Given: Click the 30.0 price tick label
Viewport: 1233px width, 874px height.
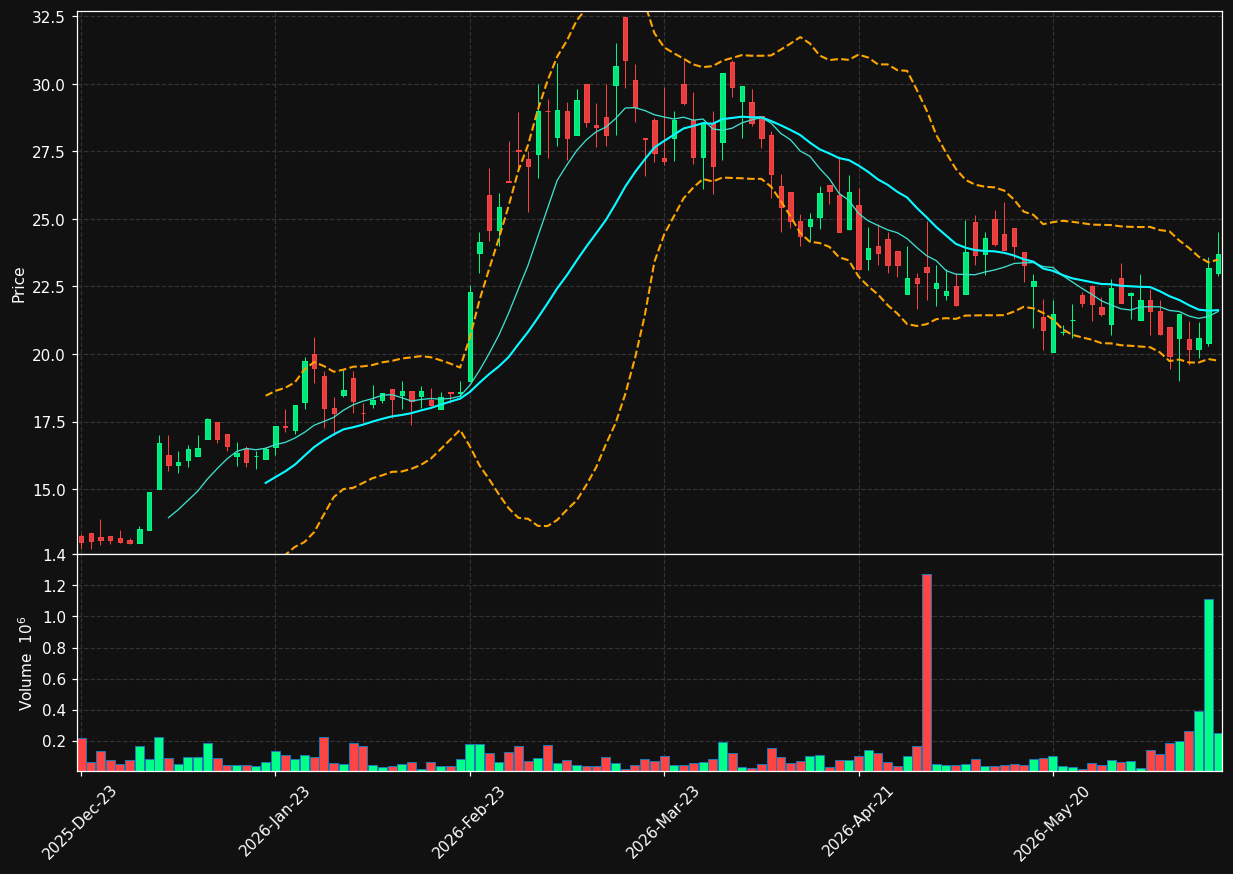Looking at the screenshot, I should [x=50, y=85].
